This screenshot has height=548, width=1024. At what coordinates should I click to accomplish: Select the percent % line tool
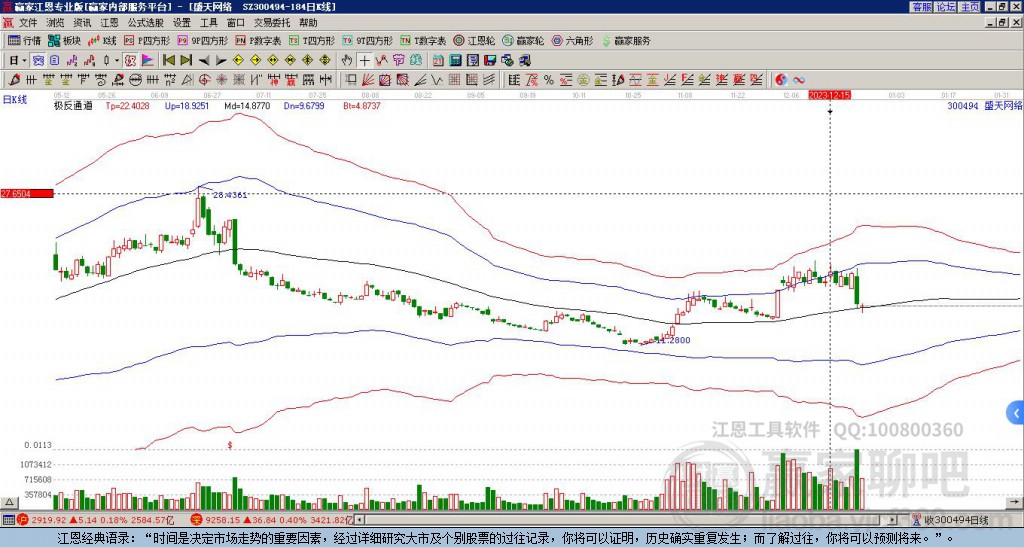click(549, 80)
